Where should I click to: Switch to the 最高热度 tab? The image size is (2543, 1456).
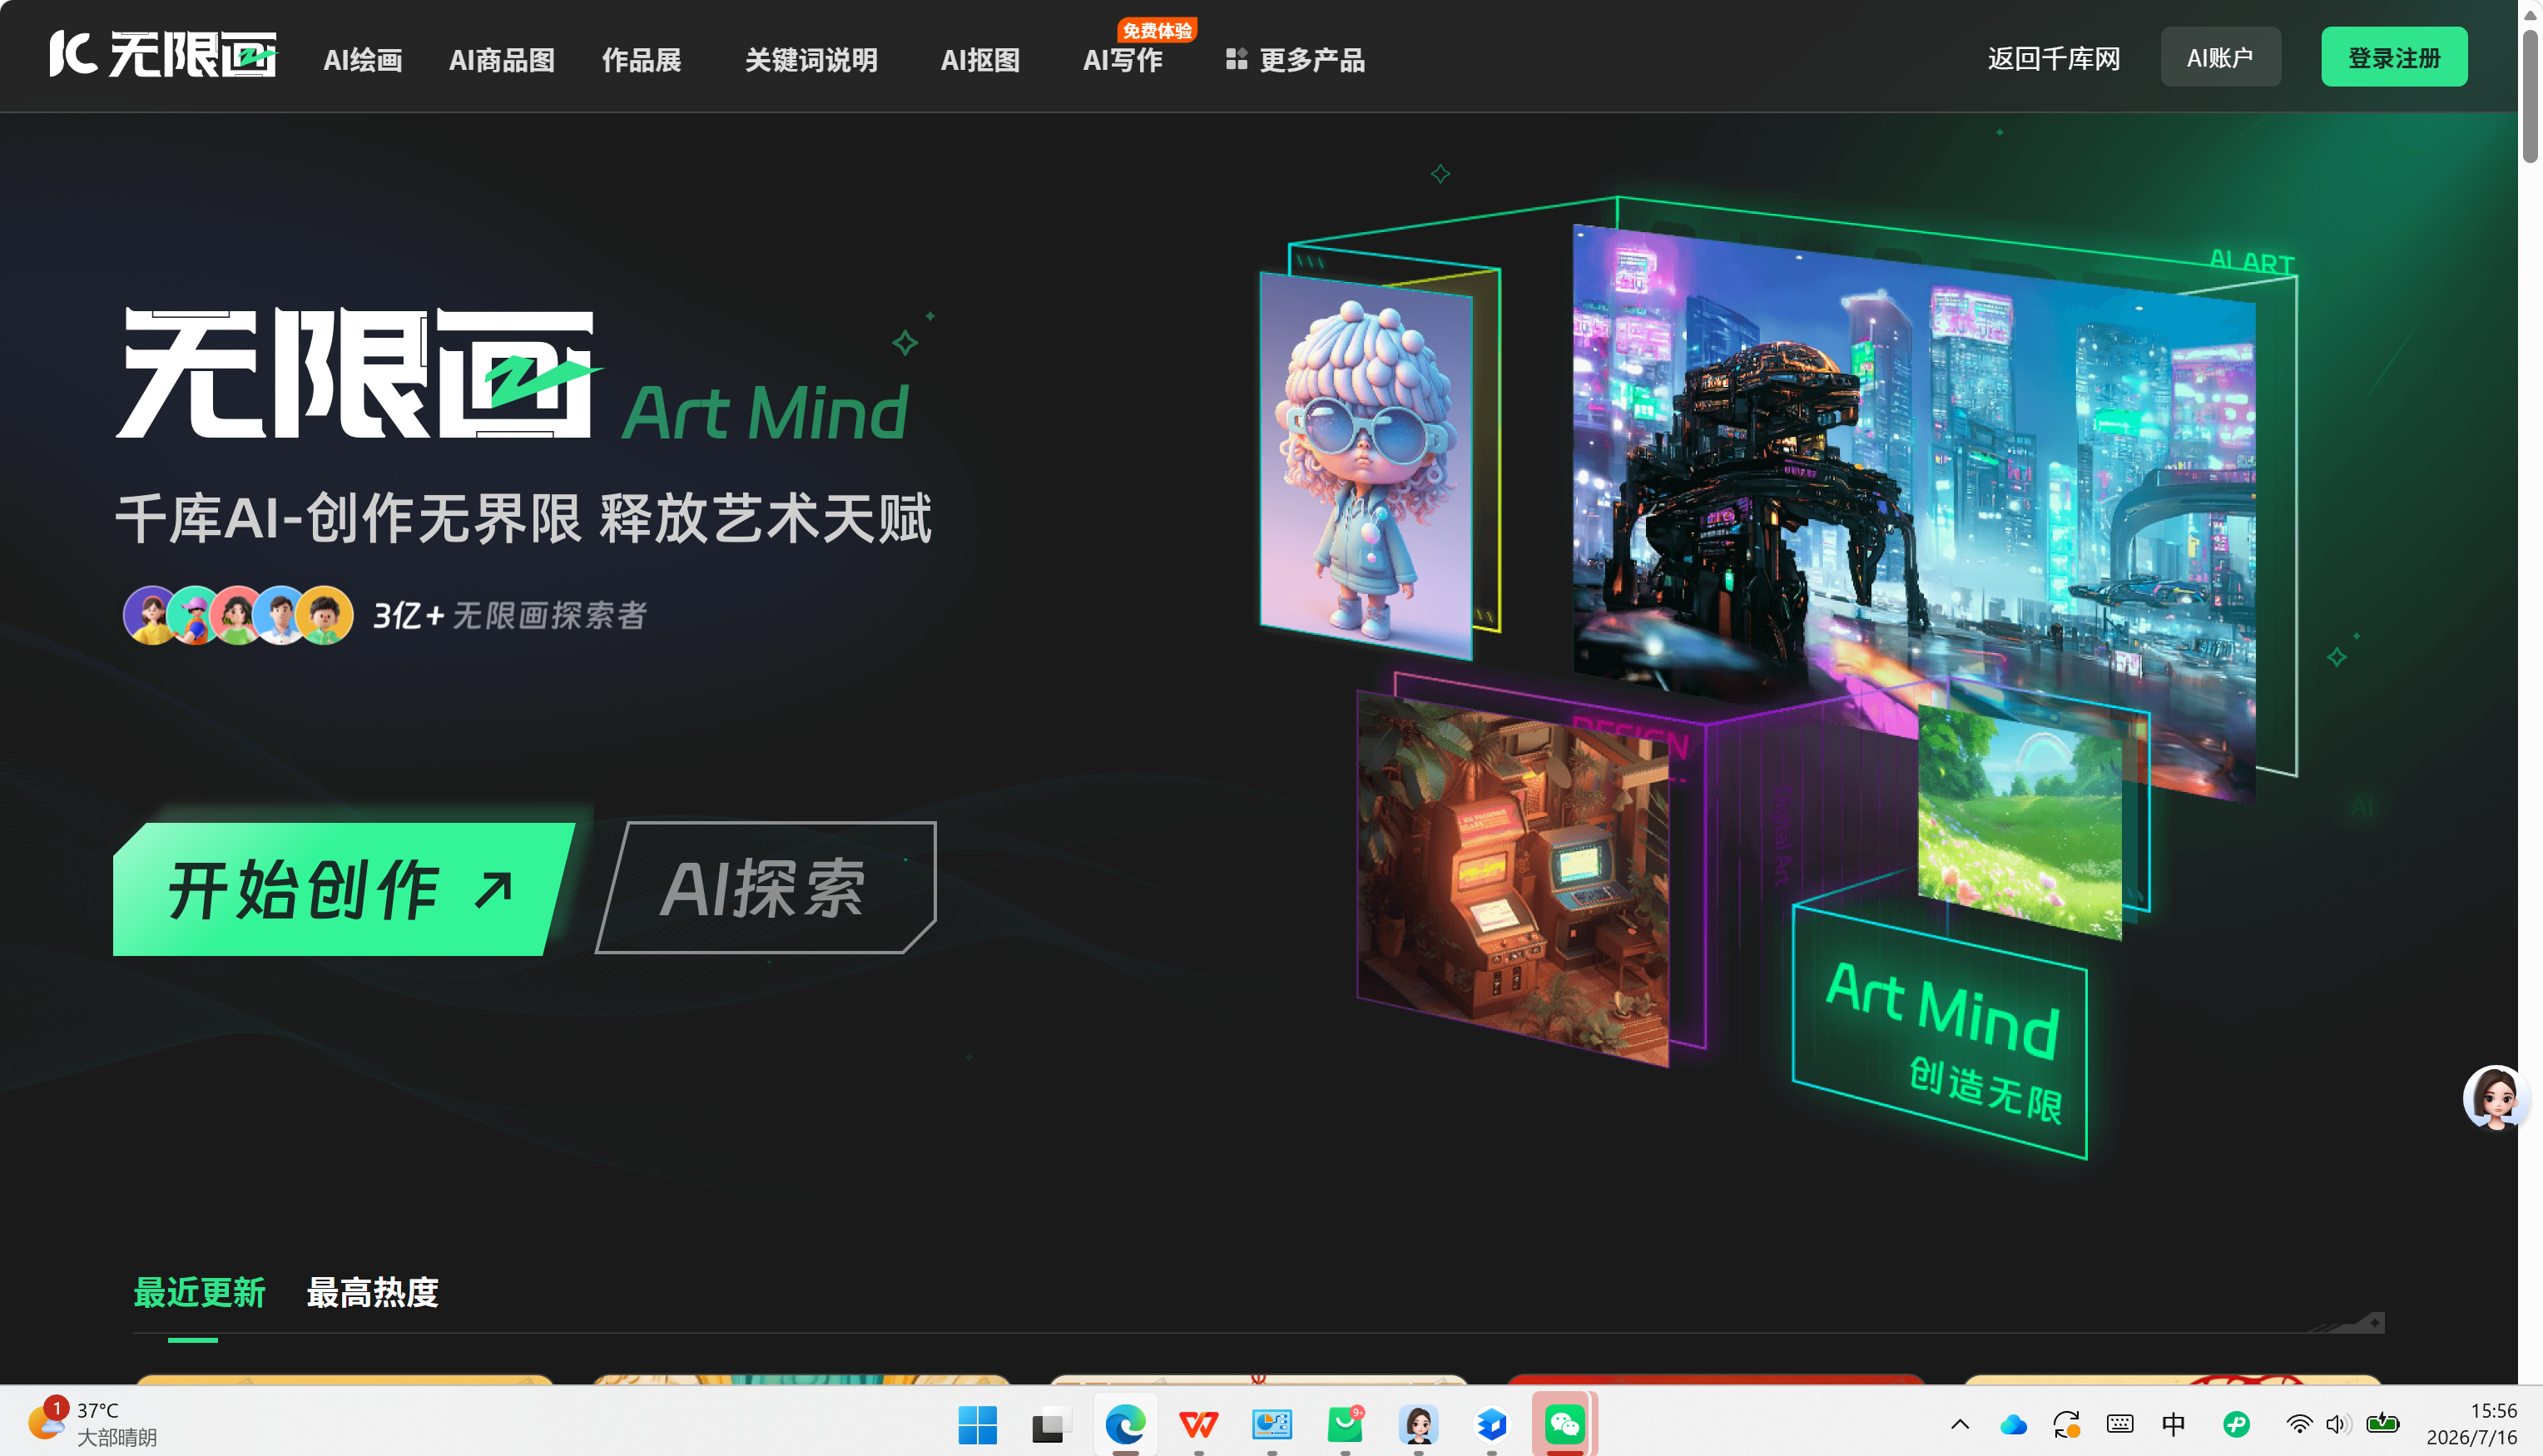[x=372, y=1292]
